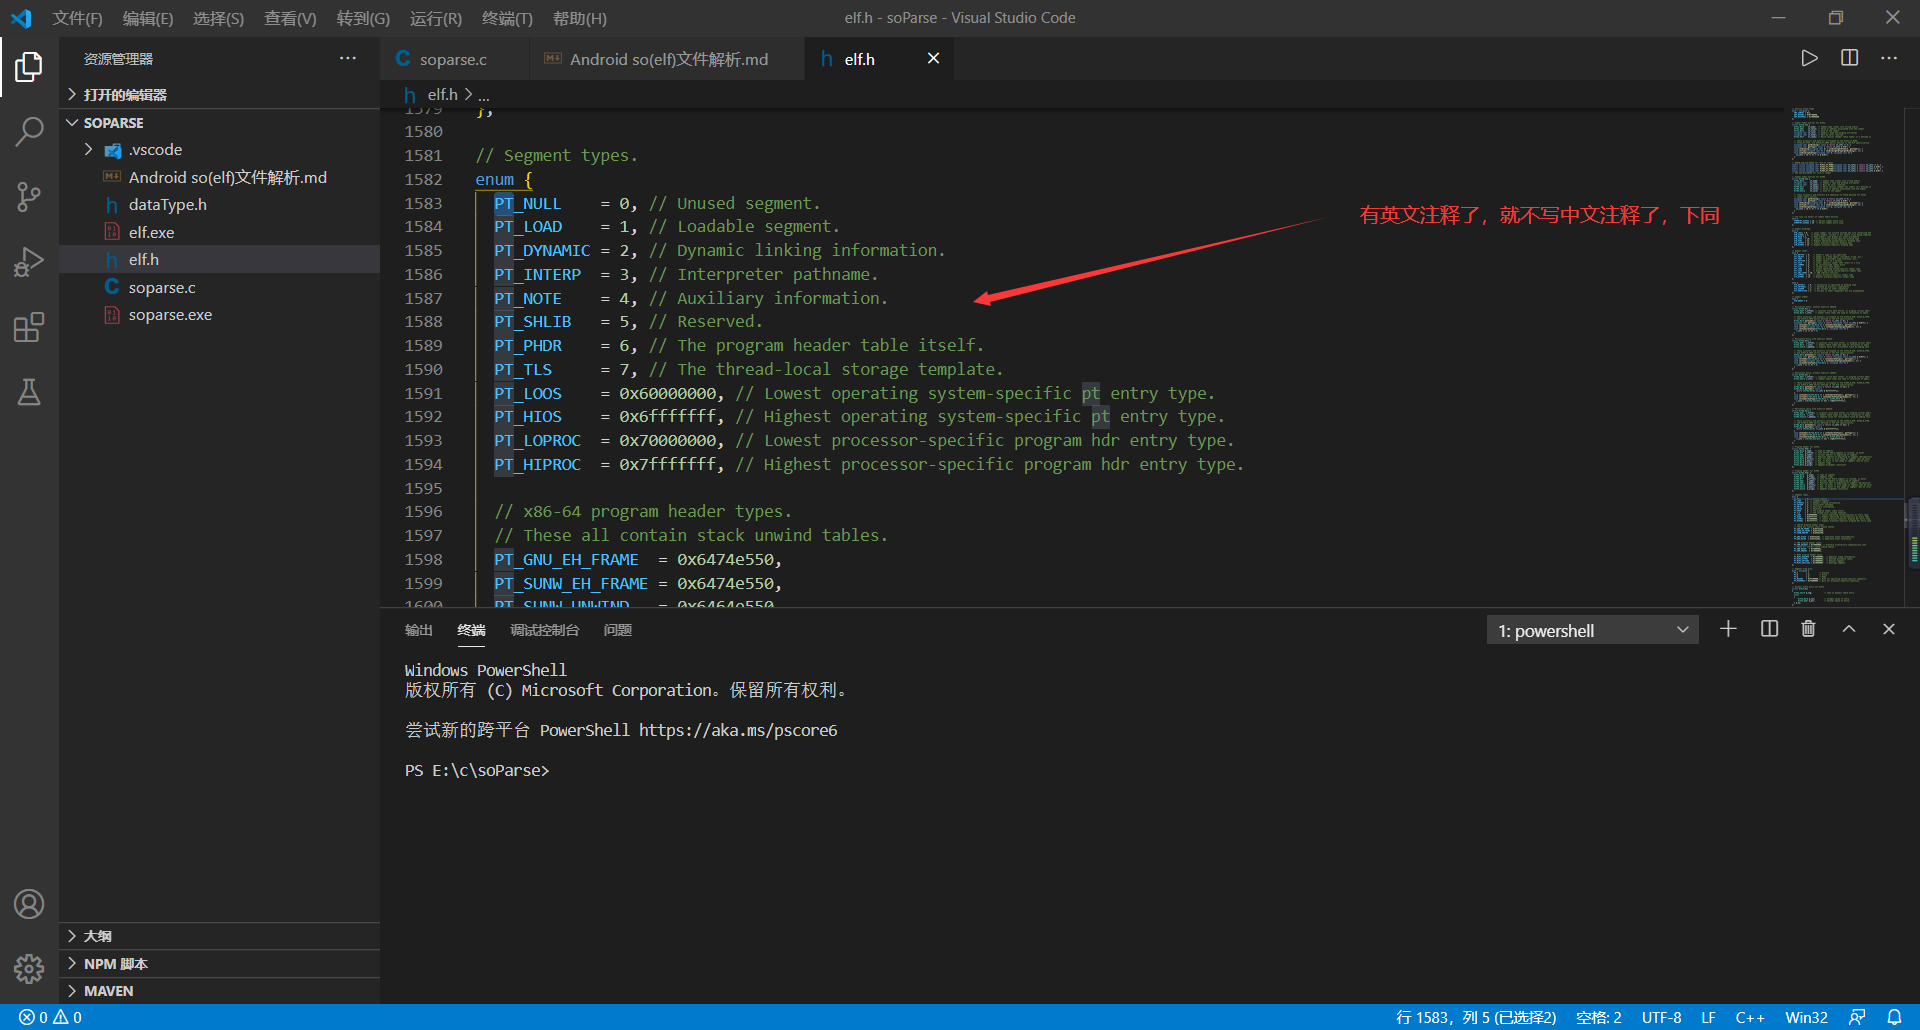The image size is (1920, 1030).
Task: Show the Debug Console panel tab
Action: pos(545,630)
